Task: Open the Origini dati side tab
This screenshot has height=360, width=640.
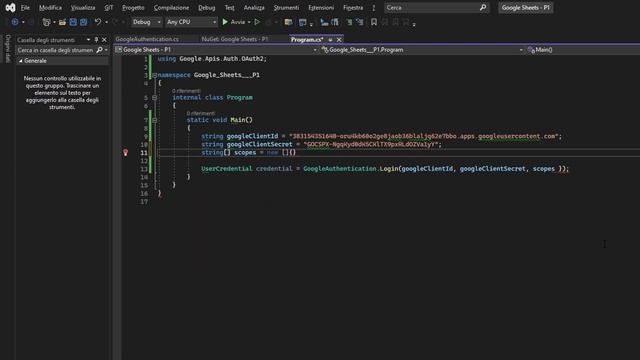Action: point(7,48)
